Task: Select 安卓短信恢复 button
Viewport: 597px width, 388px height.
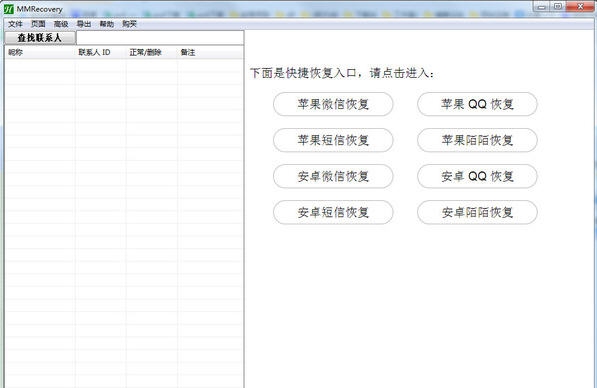Action: click(333, 212)
